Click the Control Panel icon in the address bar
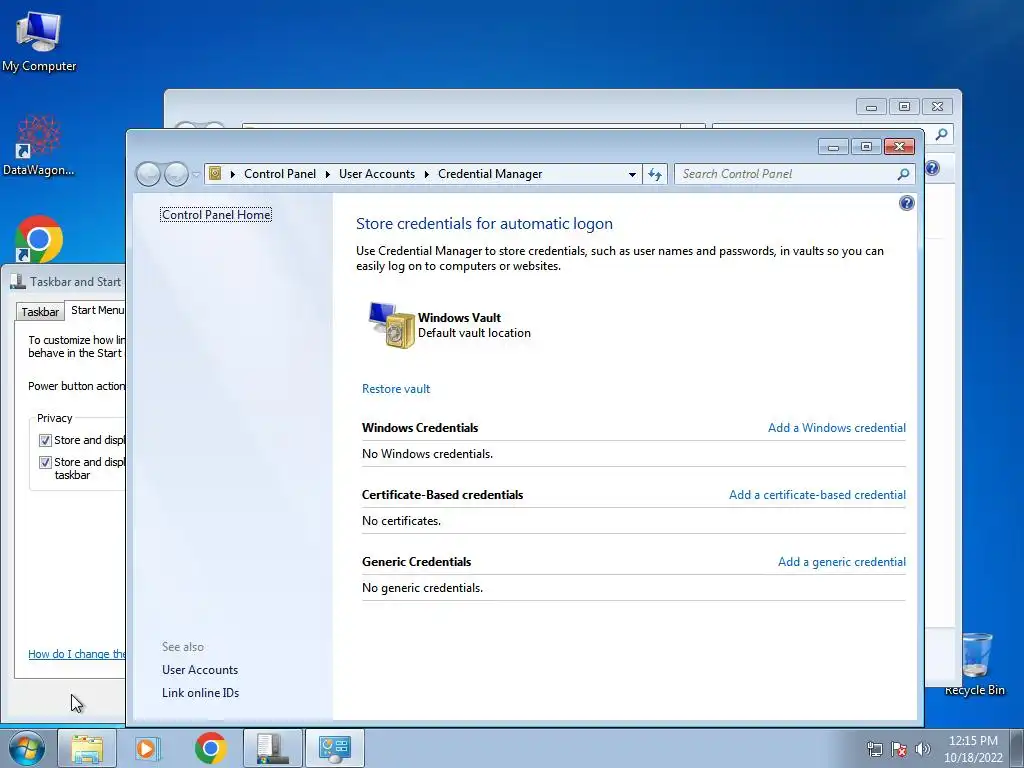 point(215,174)
